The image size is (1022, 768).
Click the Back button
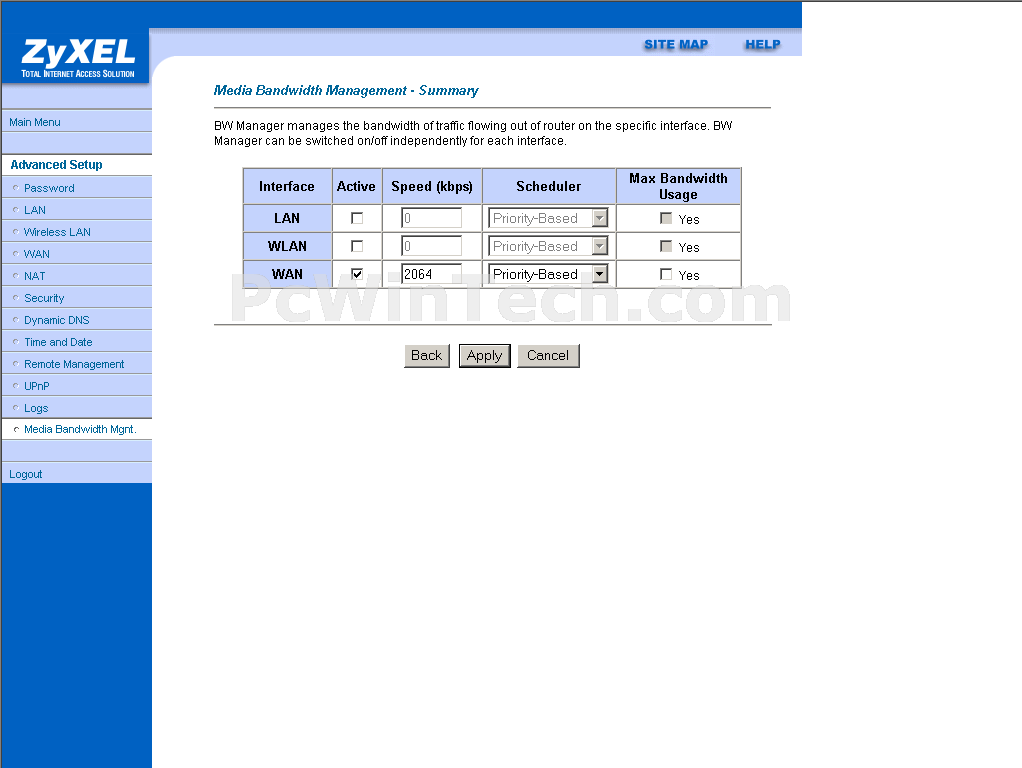[427, 355]
